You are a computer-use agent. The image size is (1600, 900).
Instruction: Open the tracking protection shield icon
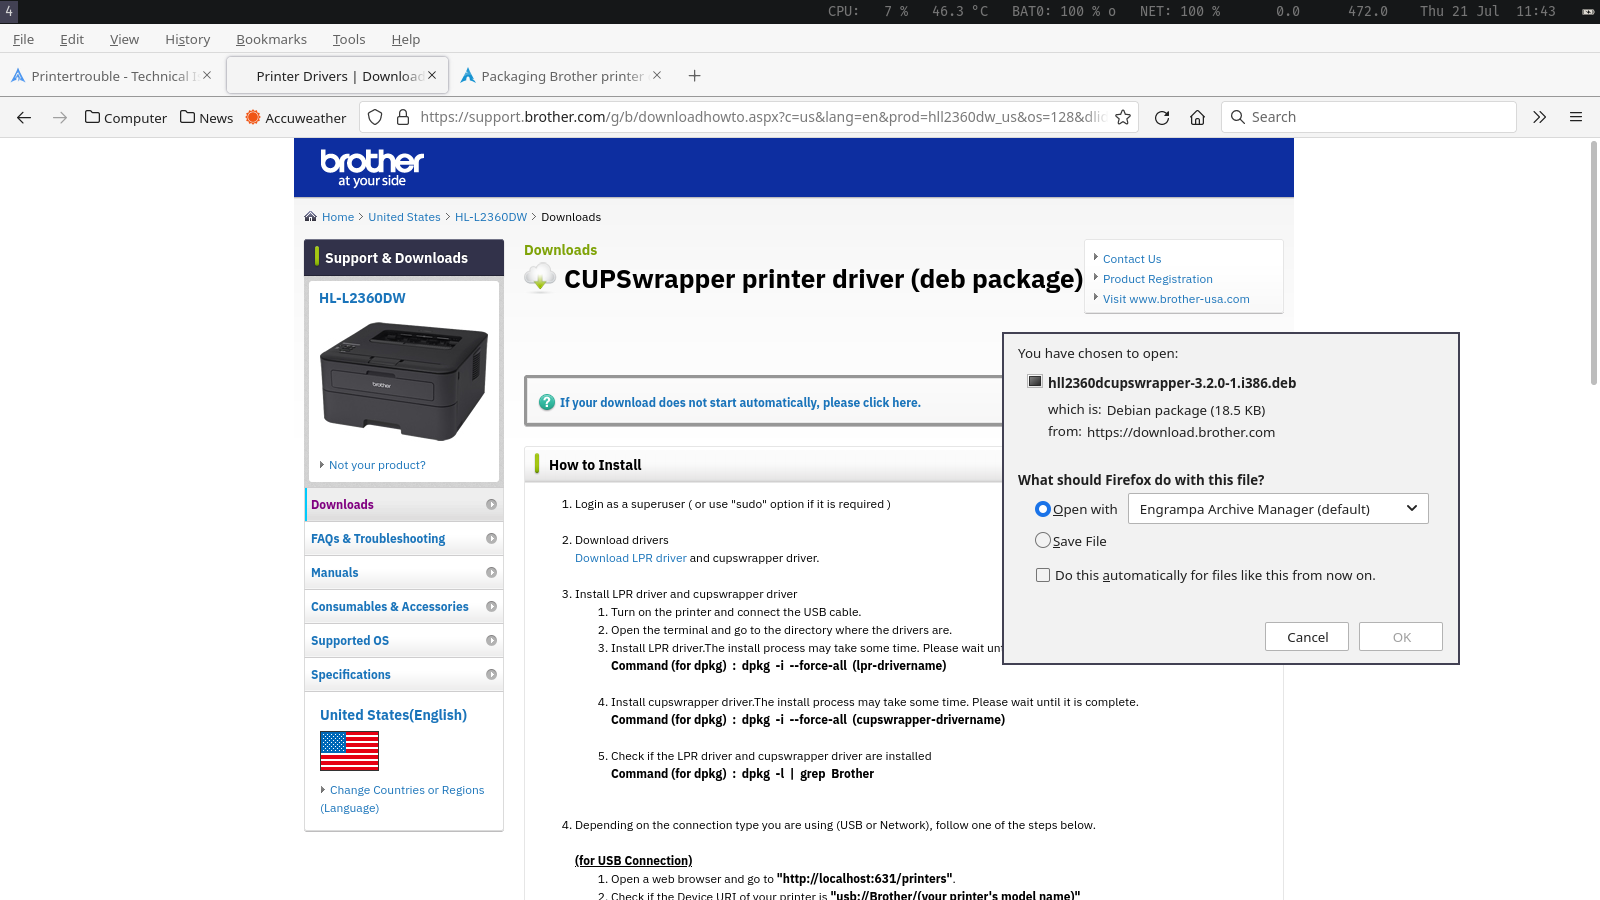coord(375,117)
